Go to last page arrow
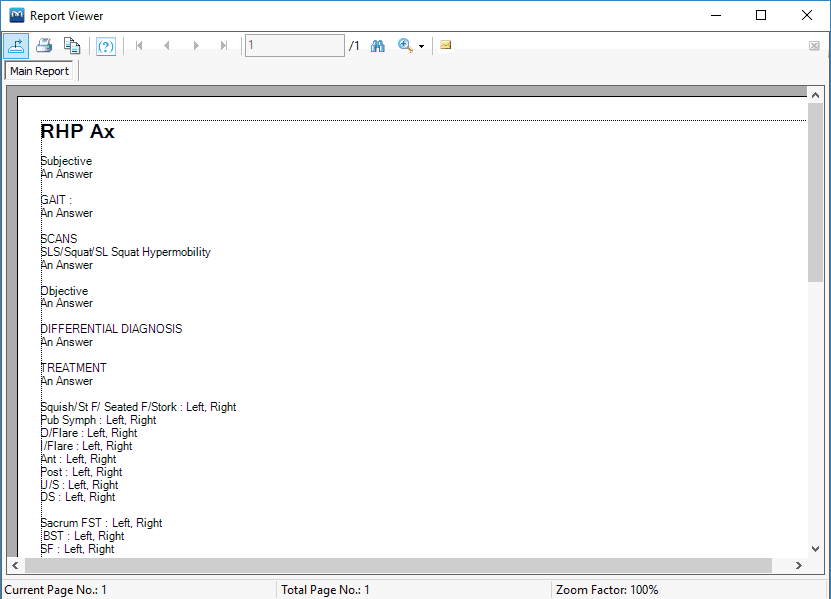 [x=224, y=46]
